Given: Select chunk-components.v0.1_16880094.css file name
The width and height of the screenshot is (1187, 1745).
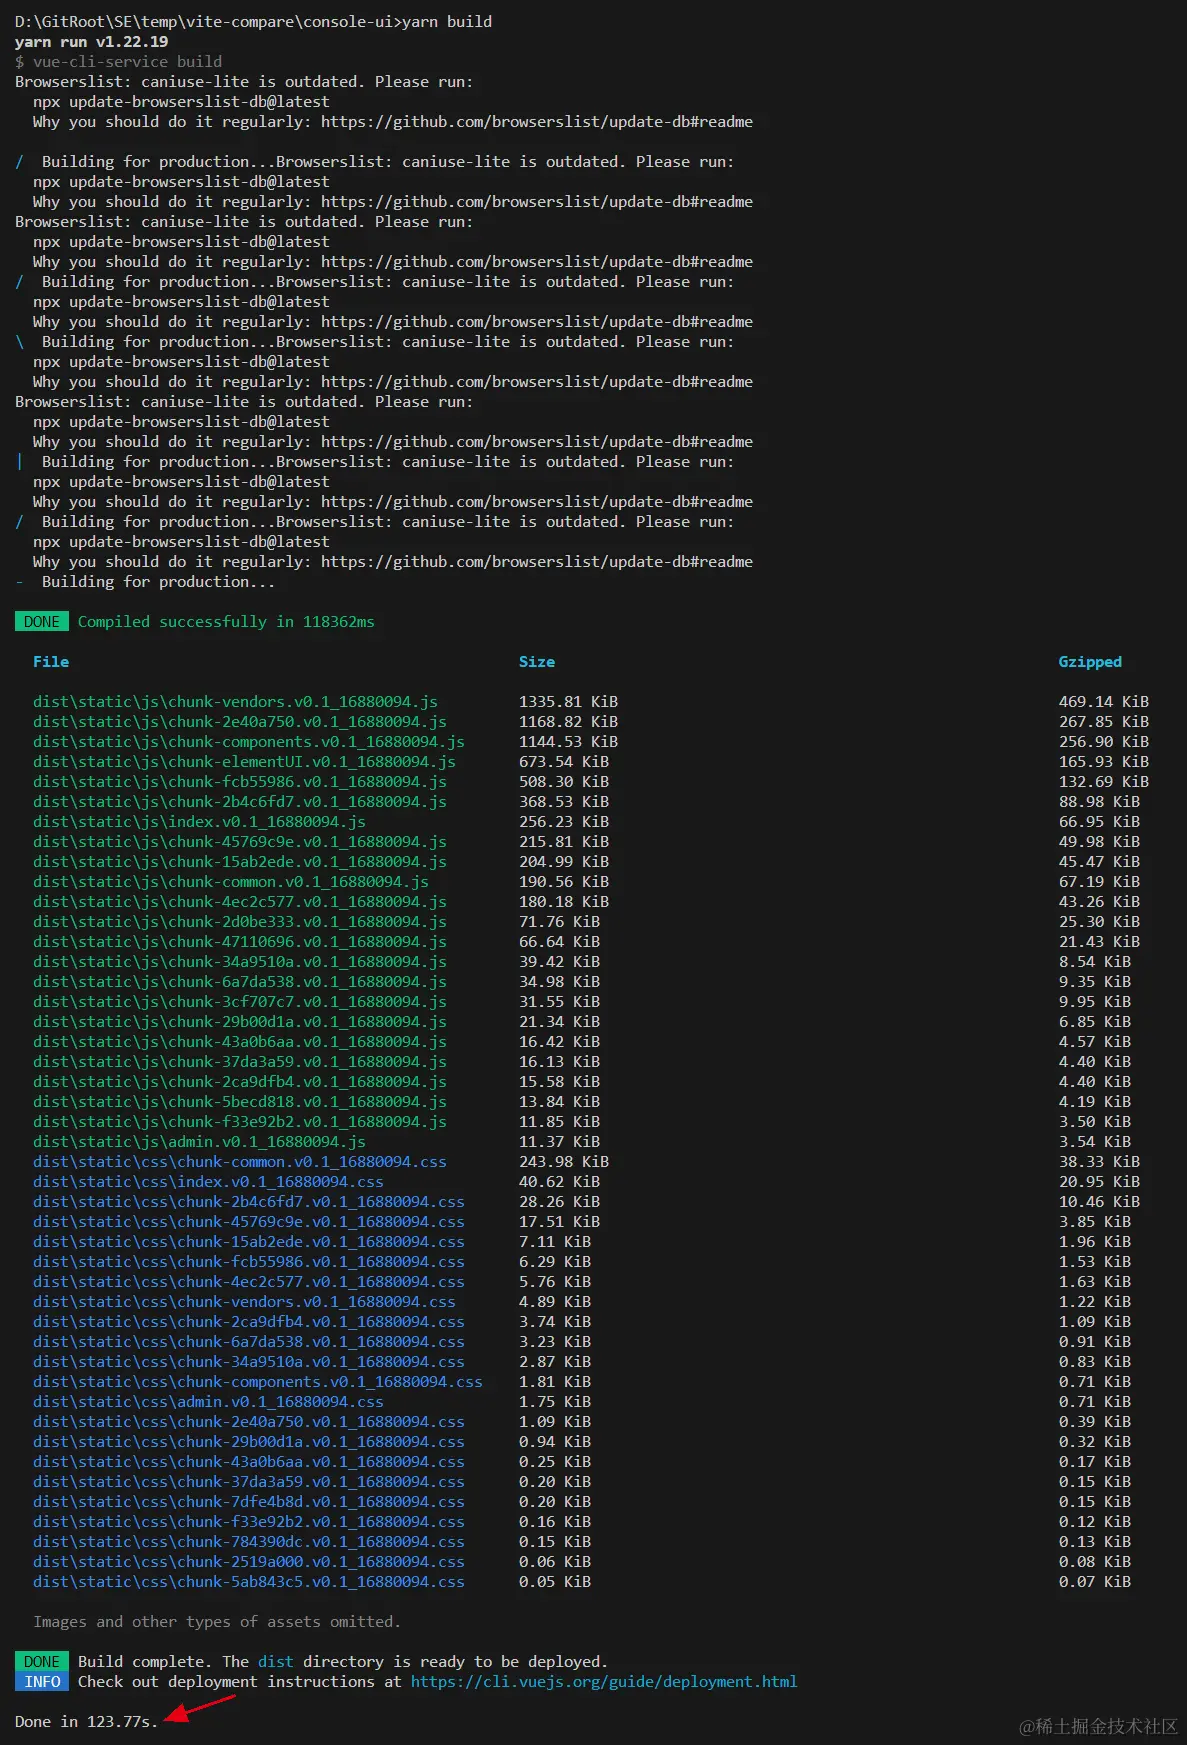Looking at the screenshot, I should 258,1382.
